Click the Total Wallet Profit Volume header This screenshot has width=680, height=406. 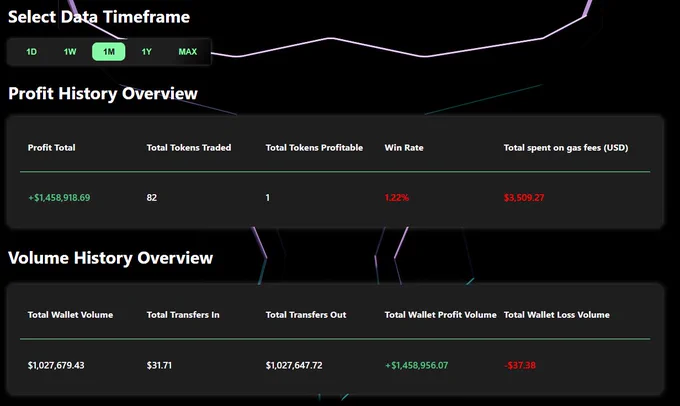coord(440,315)
